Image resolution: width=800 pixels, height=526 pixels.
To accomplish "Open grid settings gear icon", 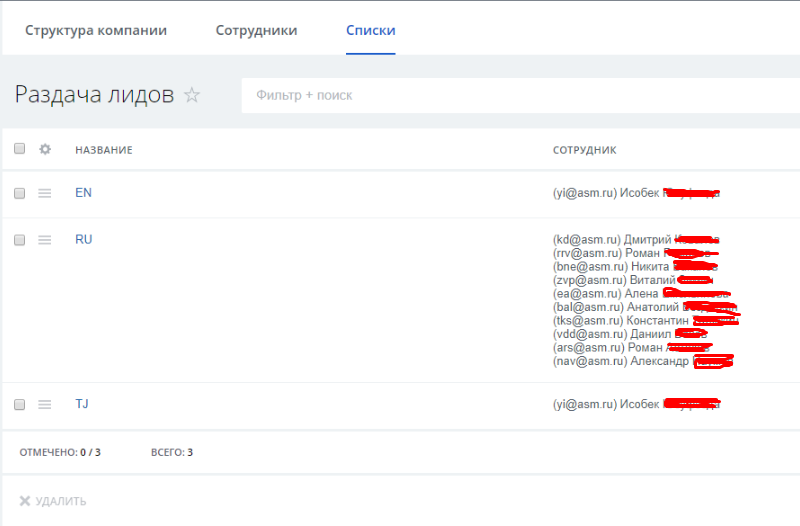I will (x=45, y=149).
